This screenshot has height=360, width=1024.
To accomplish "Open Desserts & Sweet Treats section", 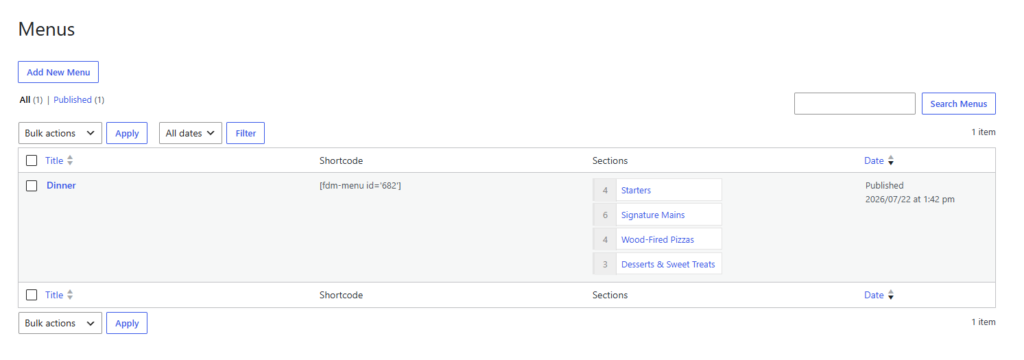I will click(x=668, y=265).
